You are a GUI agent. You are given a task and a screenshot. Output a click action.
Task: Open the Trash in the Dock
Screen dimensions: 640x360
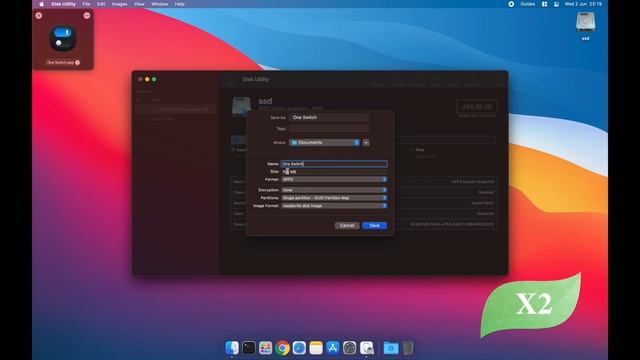point(408,348)
